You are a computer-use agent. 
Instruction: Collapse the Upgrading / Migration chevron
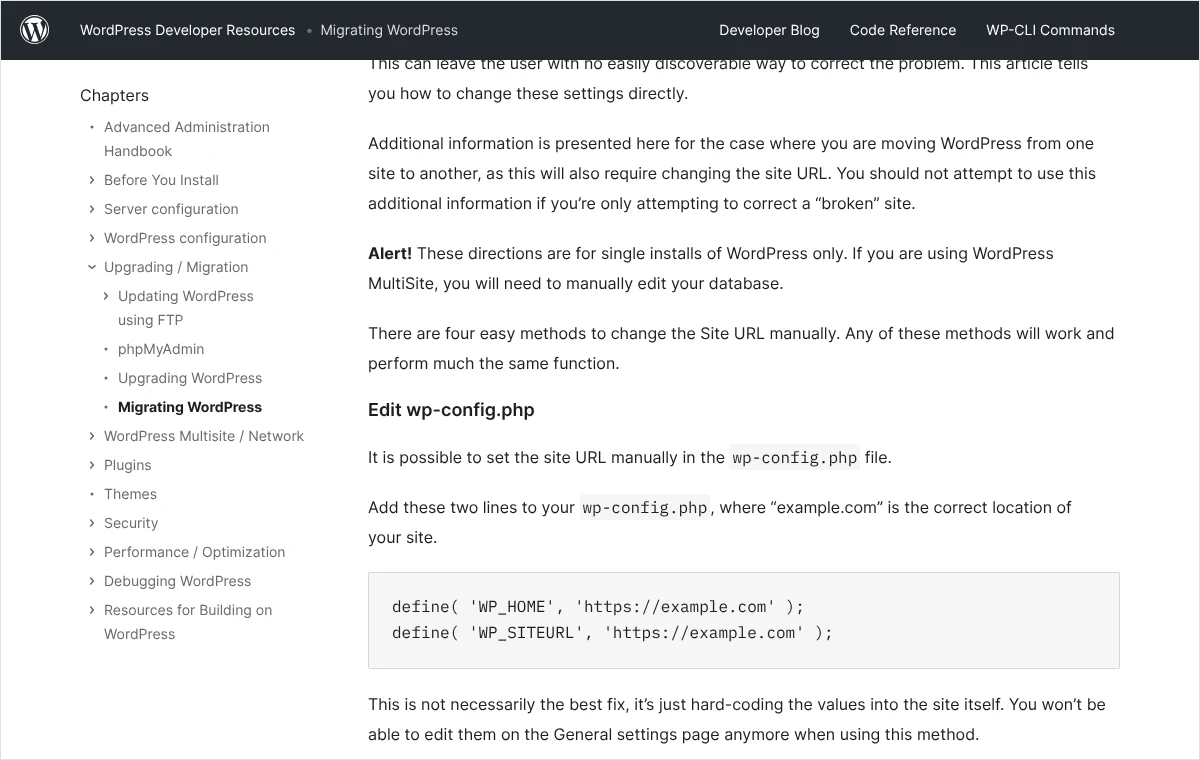92,267
